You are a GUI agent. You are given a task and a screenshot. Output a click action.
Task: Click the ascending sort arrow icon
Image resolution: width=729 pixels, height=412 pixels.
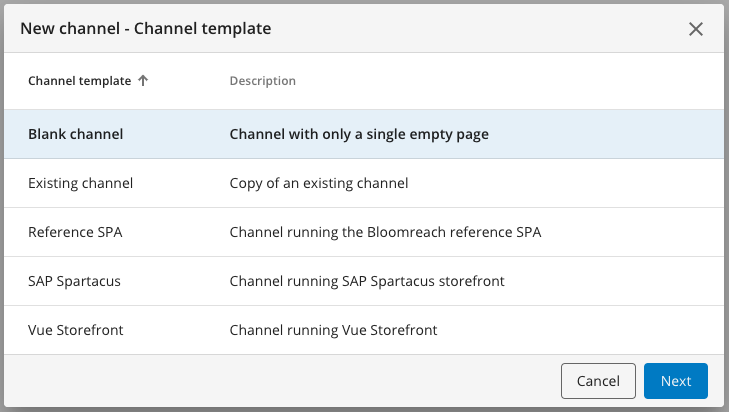143,81
